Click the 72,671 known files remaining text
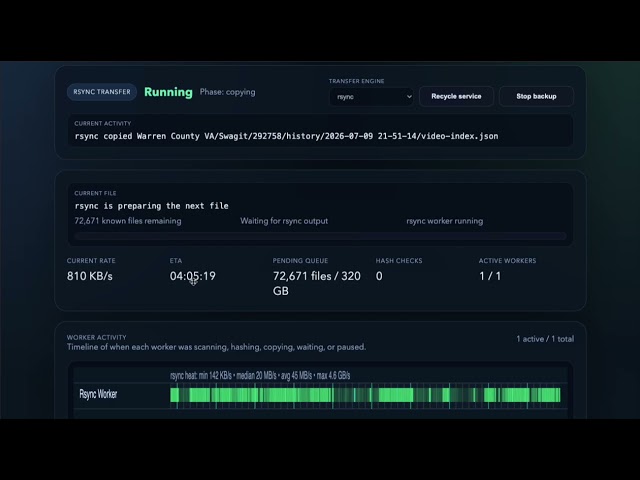The width and height of the screenshot is (640, 480). click(128, 221)
